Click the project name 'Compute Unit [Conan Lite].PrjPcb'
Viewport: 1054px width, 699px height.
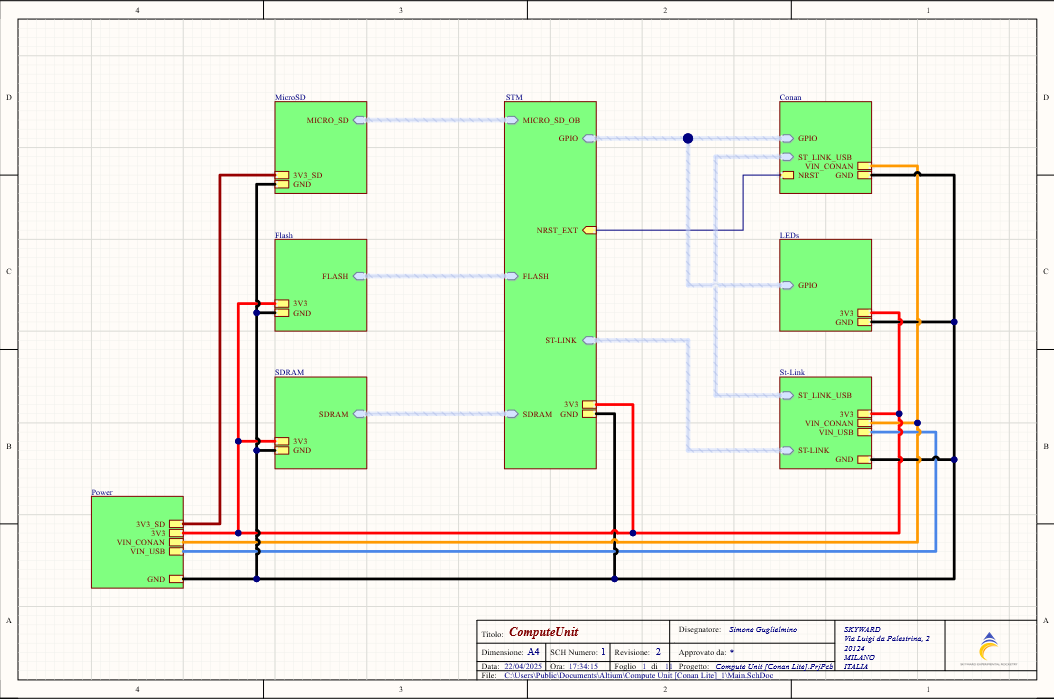click(774, 667)
